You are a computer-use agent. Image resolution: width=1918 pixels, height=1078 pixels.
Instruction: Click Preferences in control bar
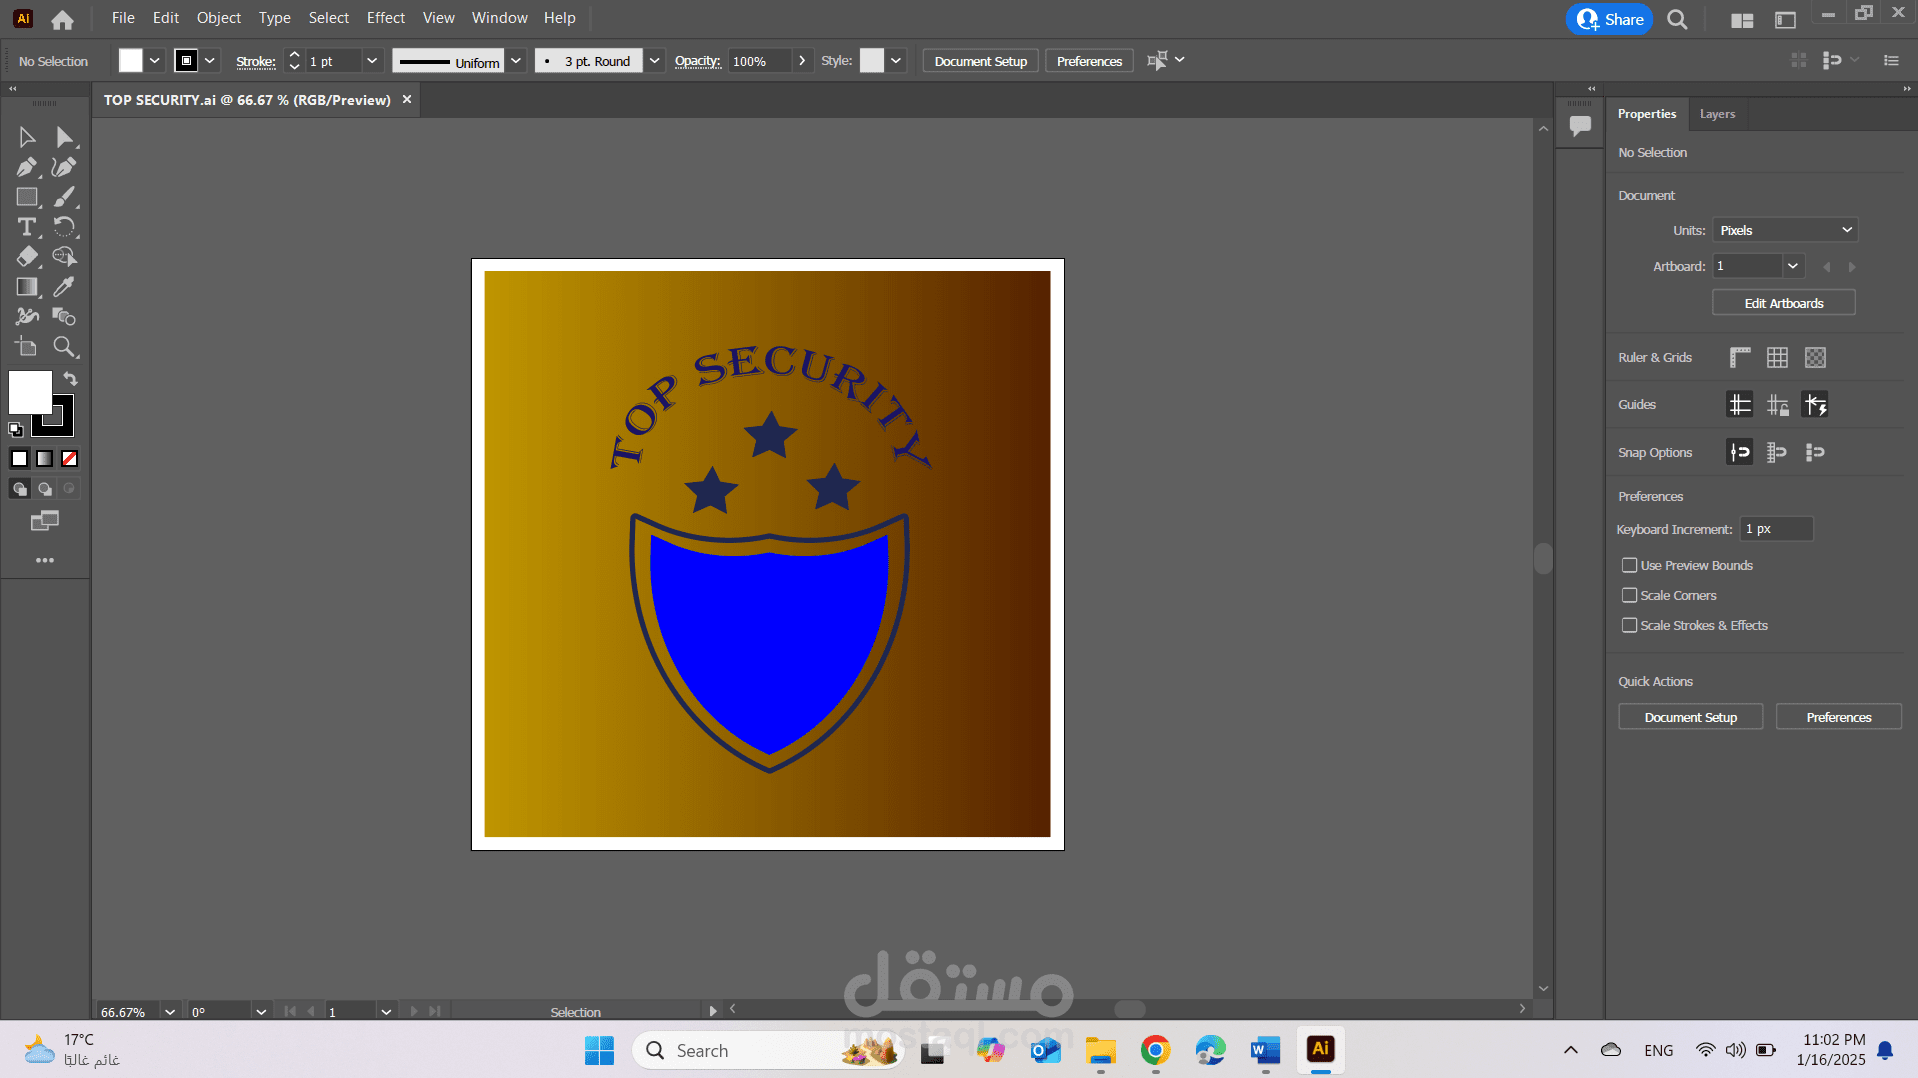click(1089, 61)
